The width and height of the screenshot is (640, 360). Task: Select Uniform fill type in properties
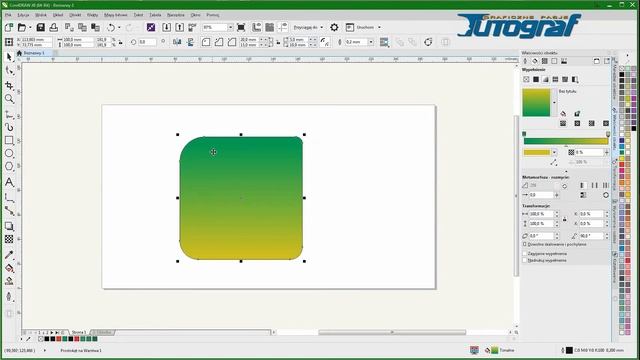coord(536,79)
